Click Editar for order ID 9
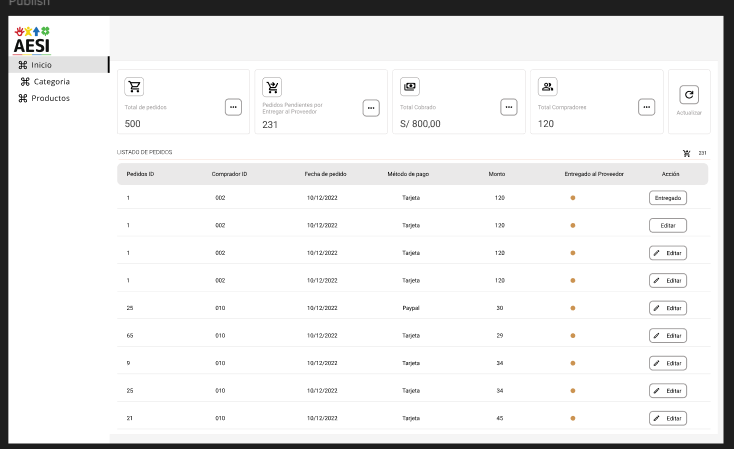Viewport: 734px width, 449px height. (x=668, y=363)
